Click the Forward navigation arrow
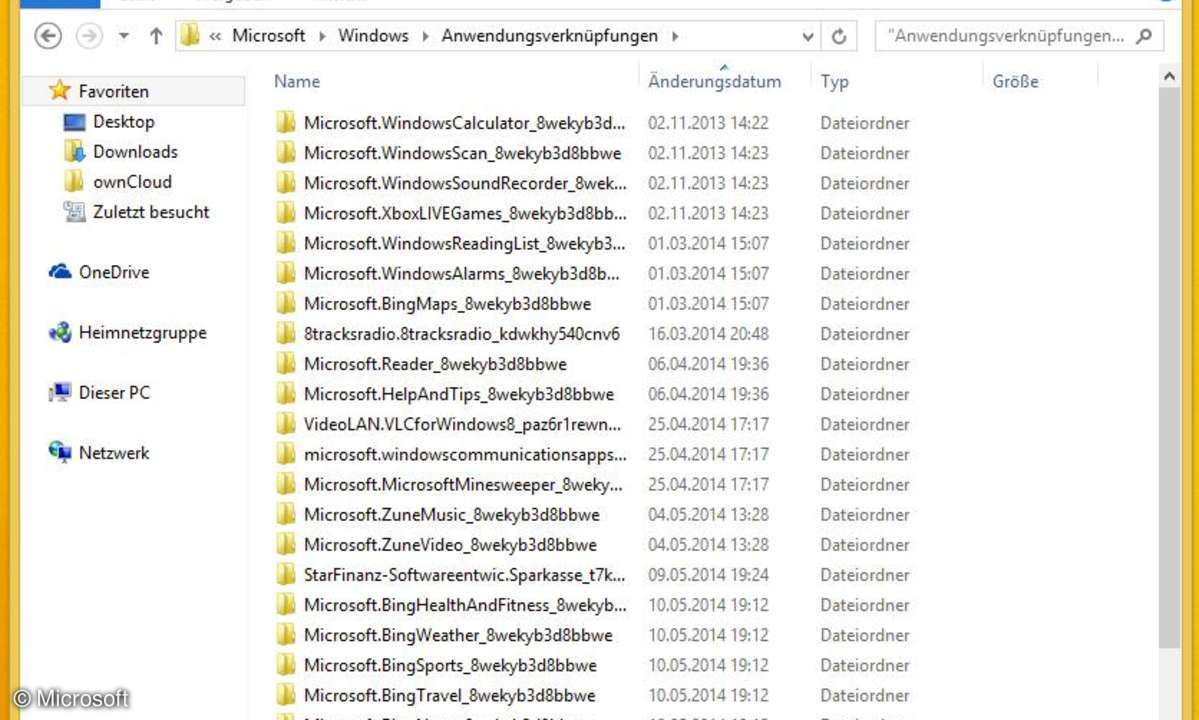The image size is (1199, 720). click(x=89, y=36)
